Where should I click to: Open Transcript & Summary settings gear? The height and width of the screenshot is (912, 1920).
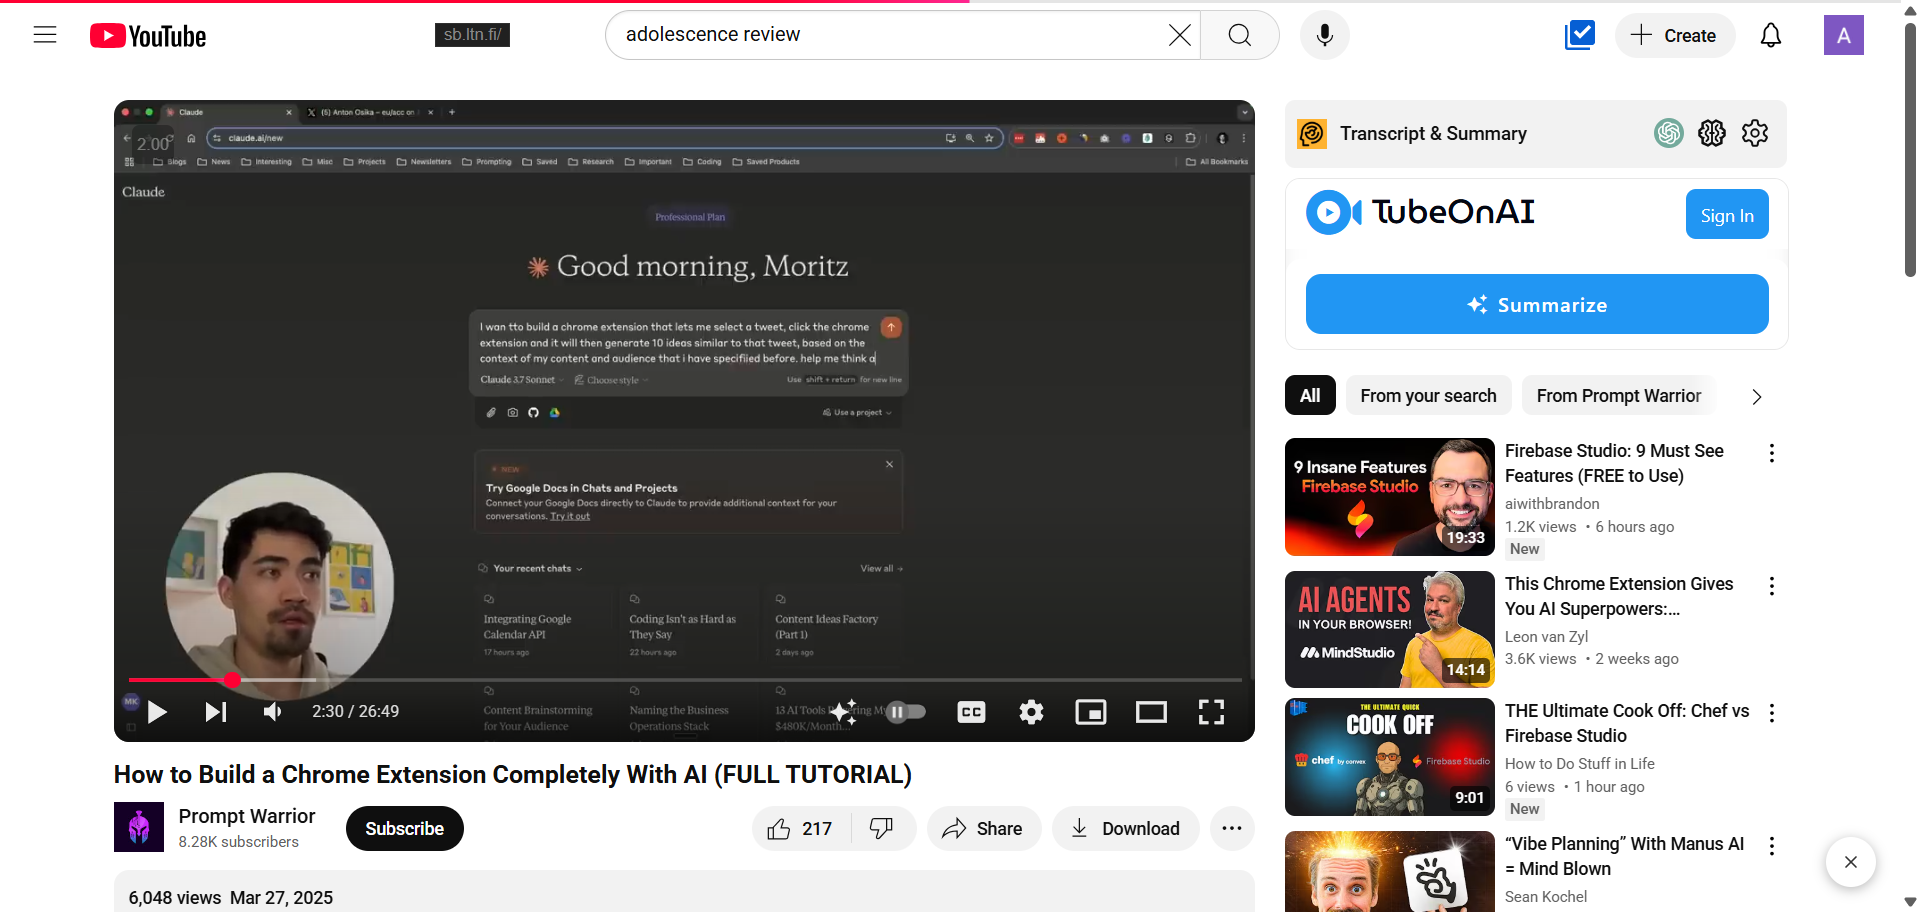(1755, 133)
